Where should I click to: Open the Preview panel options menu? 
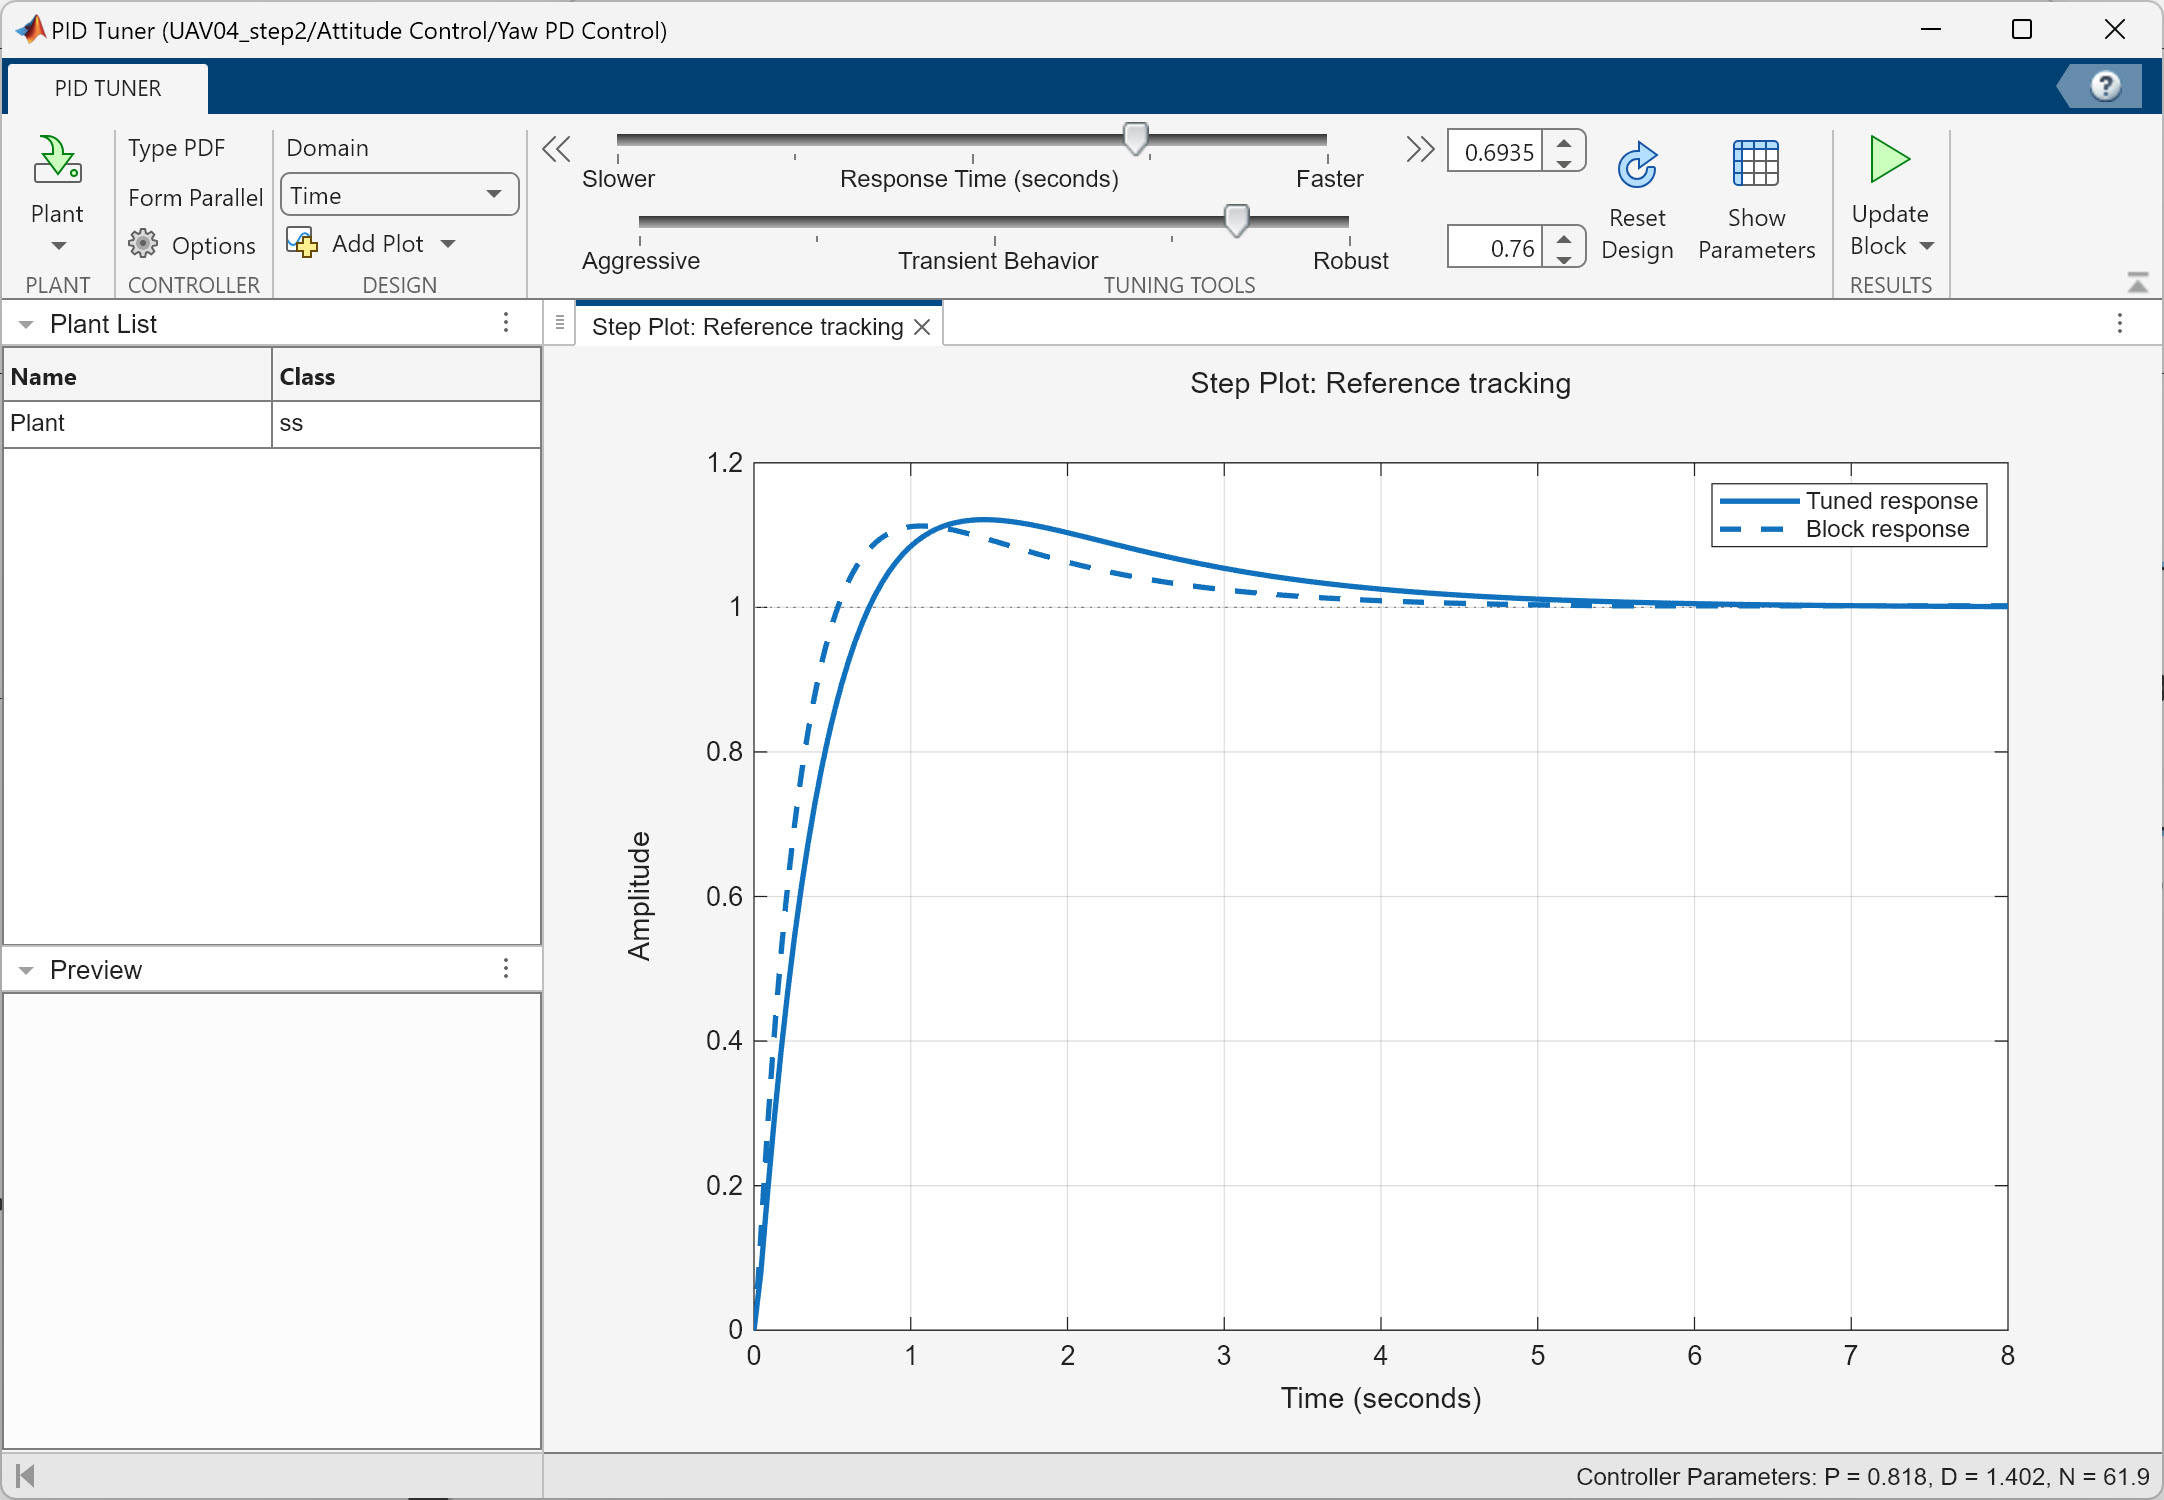pyautogui.click(x=506, y=969)
